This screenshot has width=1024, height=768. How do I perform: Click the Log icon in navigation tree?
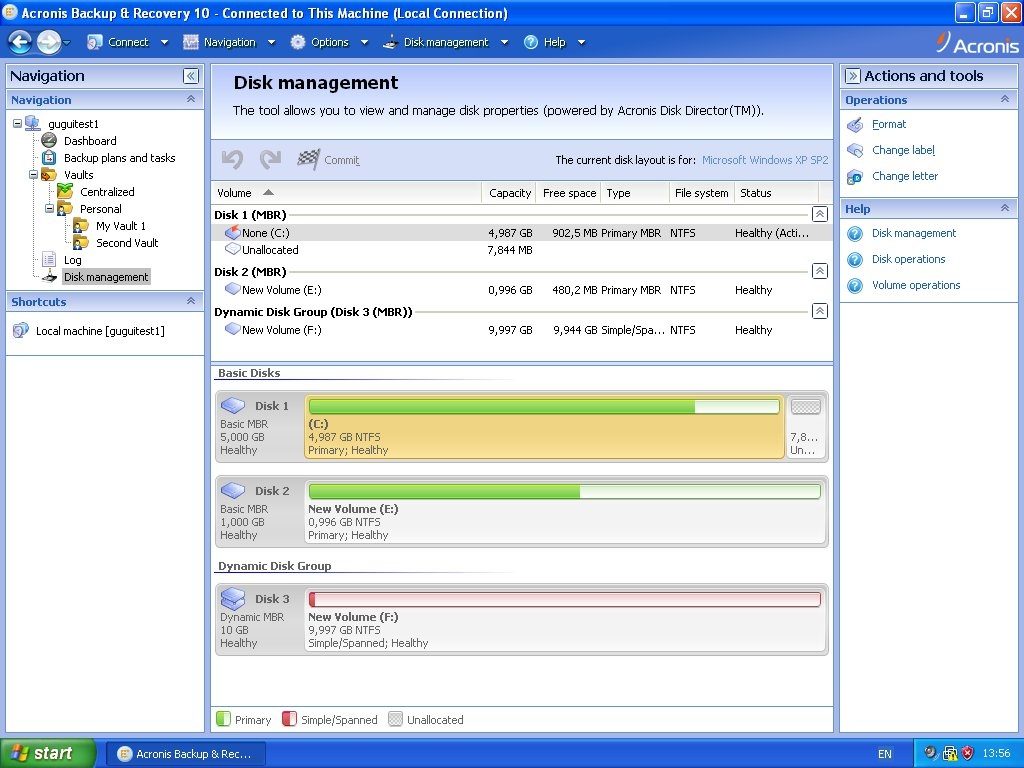(49, 259)
